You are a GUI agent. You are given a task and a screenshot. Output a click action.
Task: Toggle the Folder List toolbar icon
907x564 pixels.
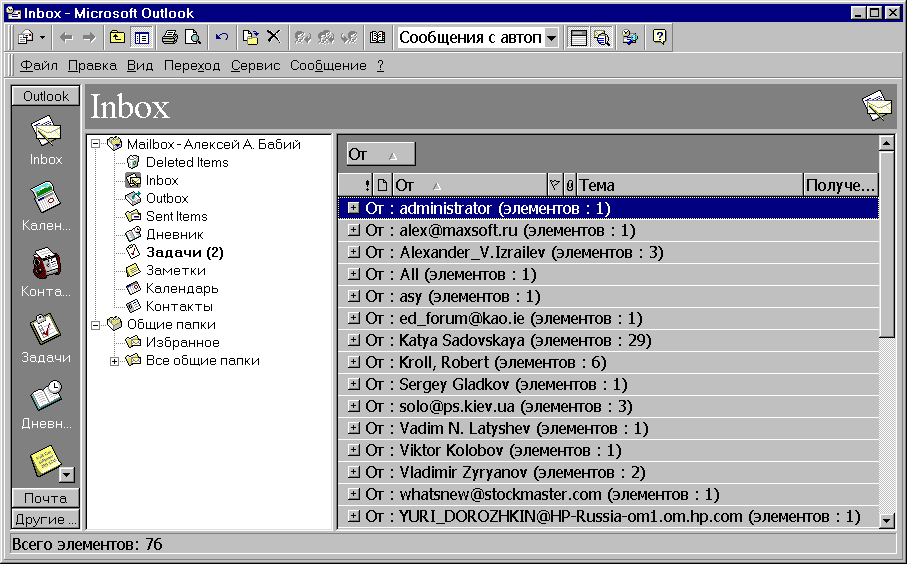click(142, 38)
